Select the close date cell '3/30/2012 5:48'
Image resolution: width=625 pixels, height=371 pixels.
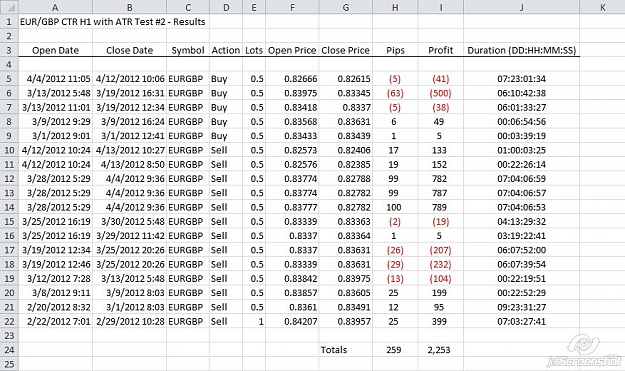[x=130, y=222]
